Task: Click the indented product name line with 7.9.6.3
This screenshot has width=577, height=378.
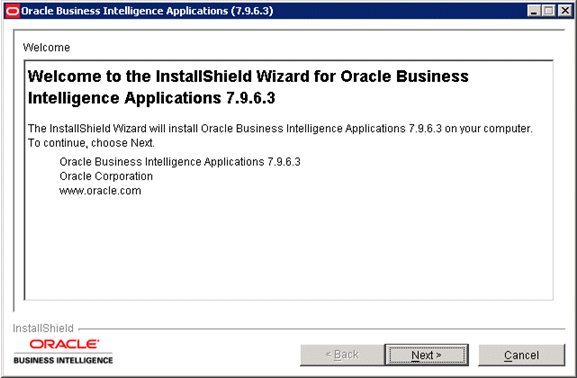Action: tap(180, 162)
